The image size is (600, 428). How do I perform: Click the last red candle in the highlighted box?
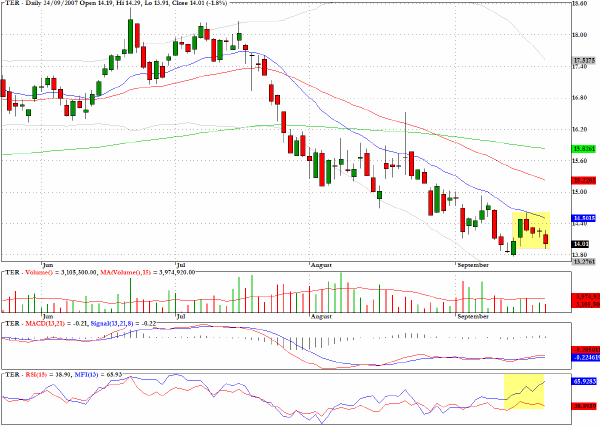click(x=546, y=239)
